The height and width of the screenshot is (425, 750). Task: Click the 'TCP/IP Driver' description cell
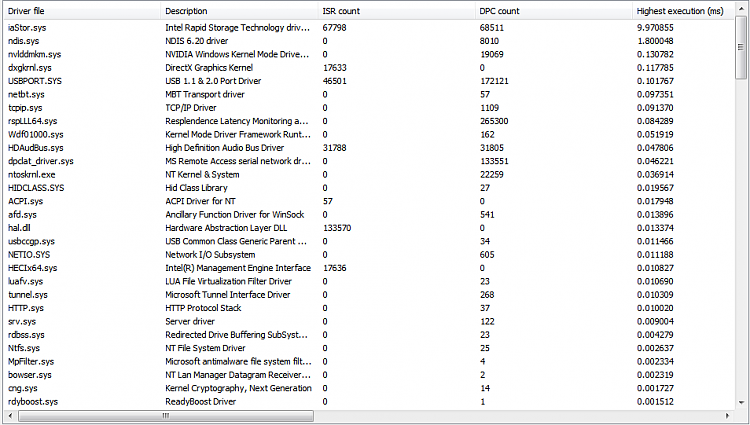[191, 108]
